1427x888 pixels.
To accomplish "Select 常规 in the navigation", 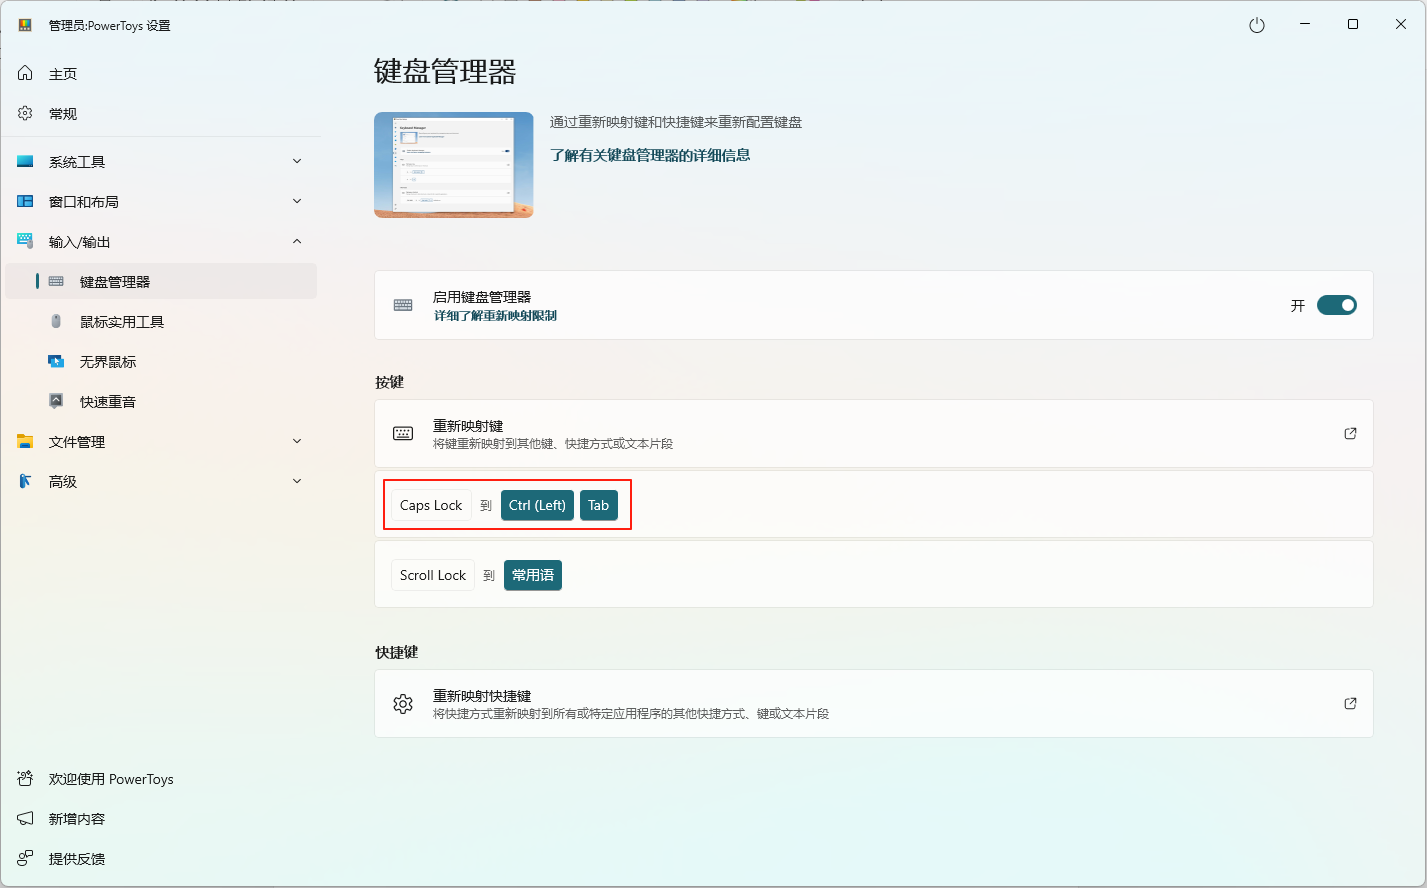I will 161,113.
